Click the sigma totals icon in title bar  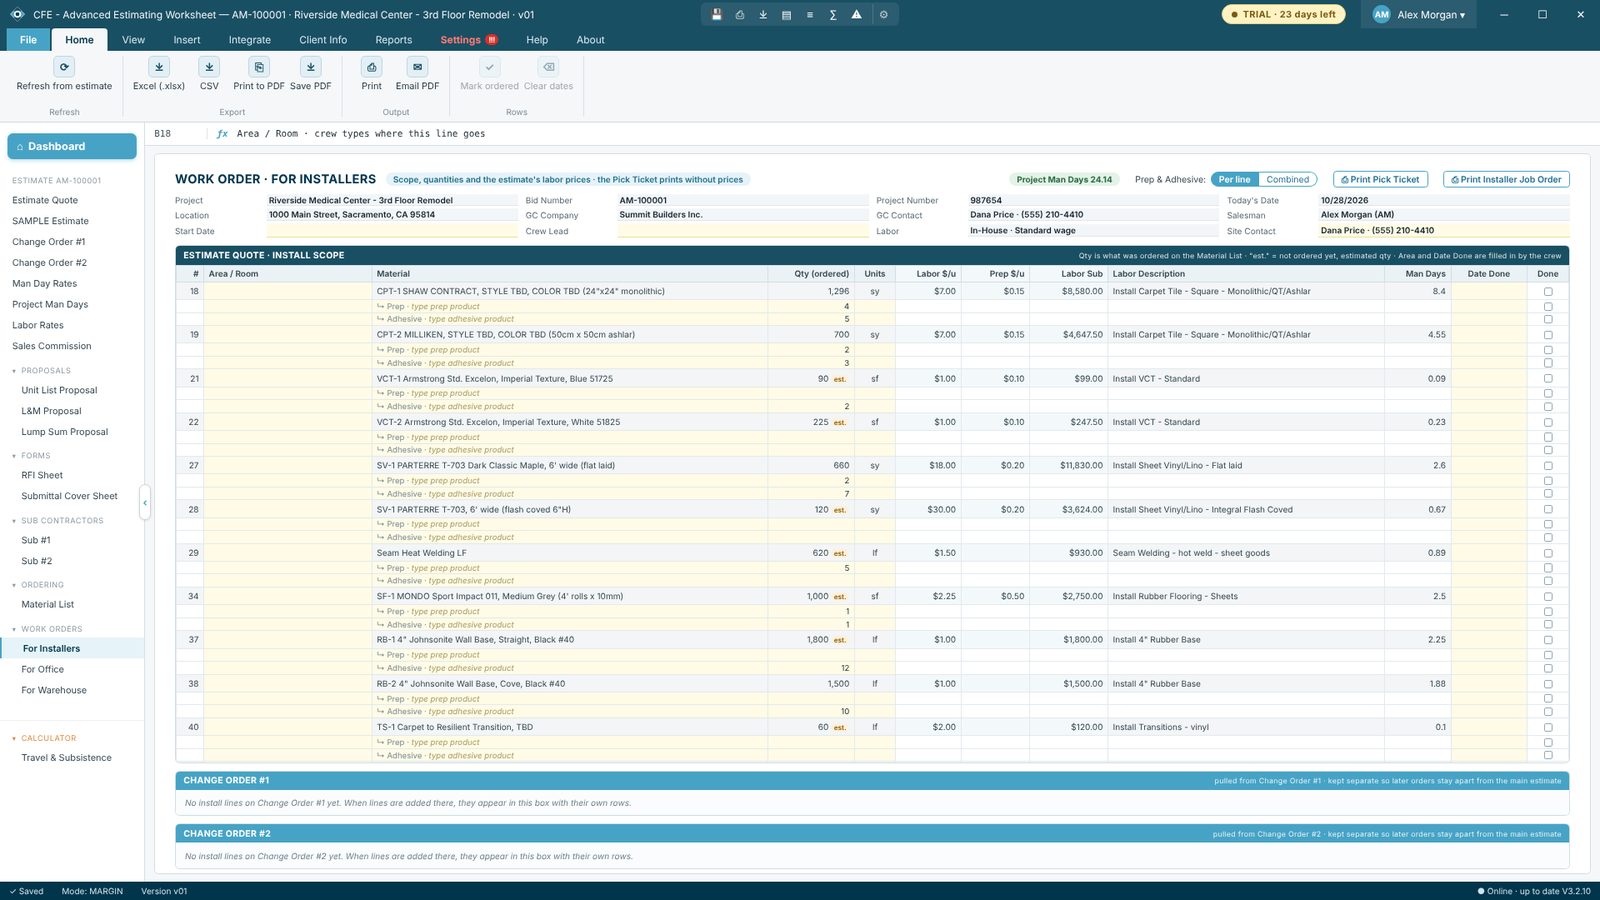[x=833, y=15]
